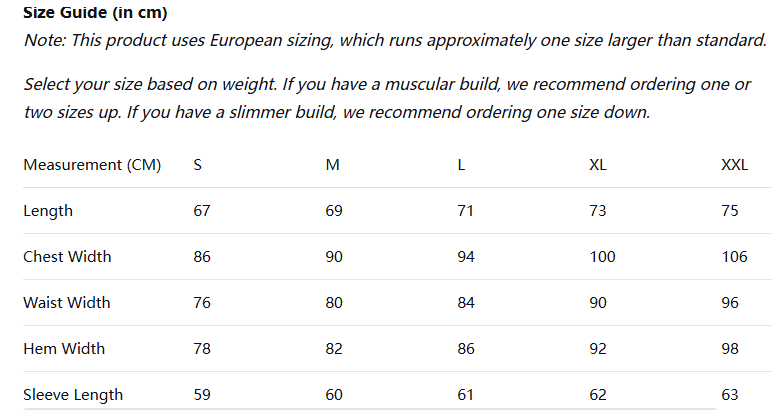772x410 pixels.
Task: Select the XL size column header
Action: tap(598, 165)
